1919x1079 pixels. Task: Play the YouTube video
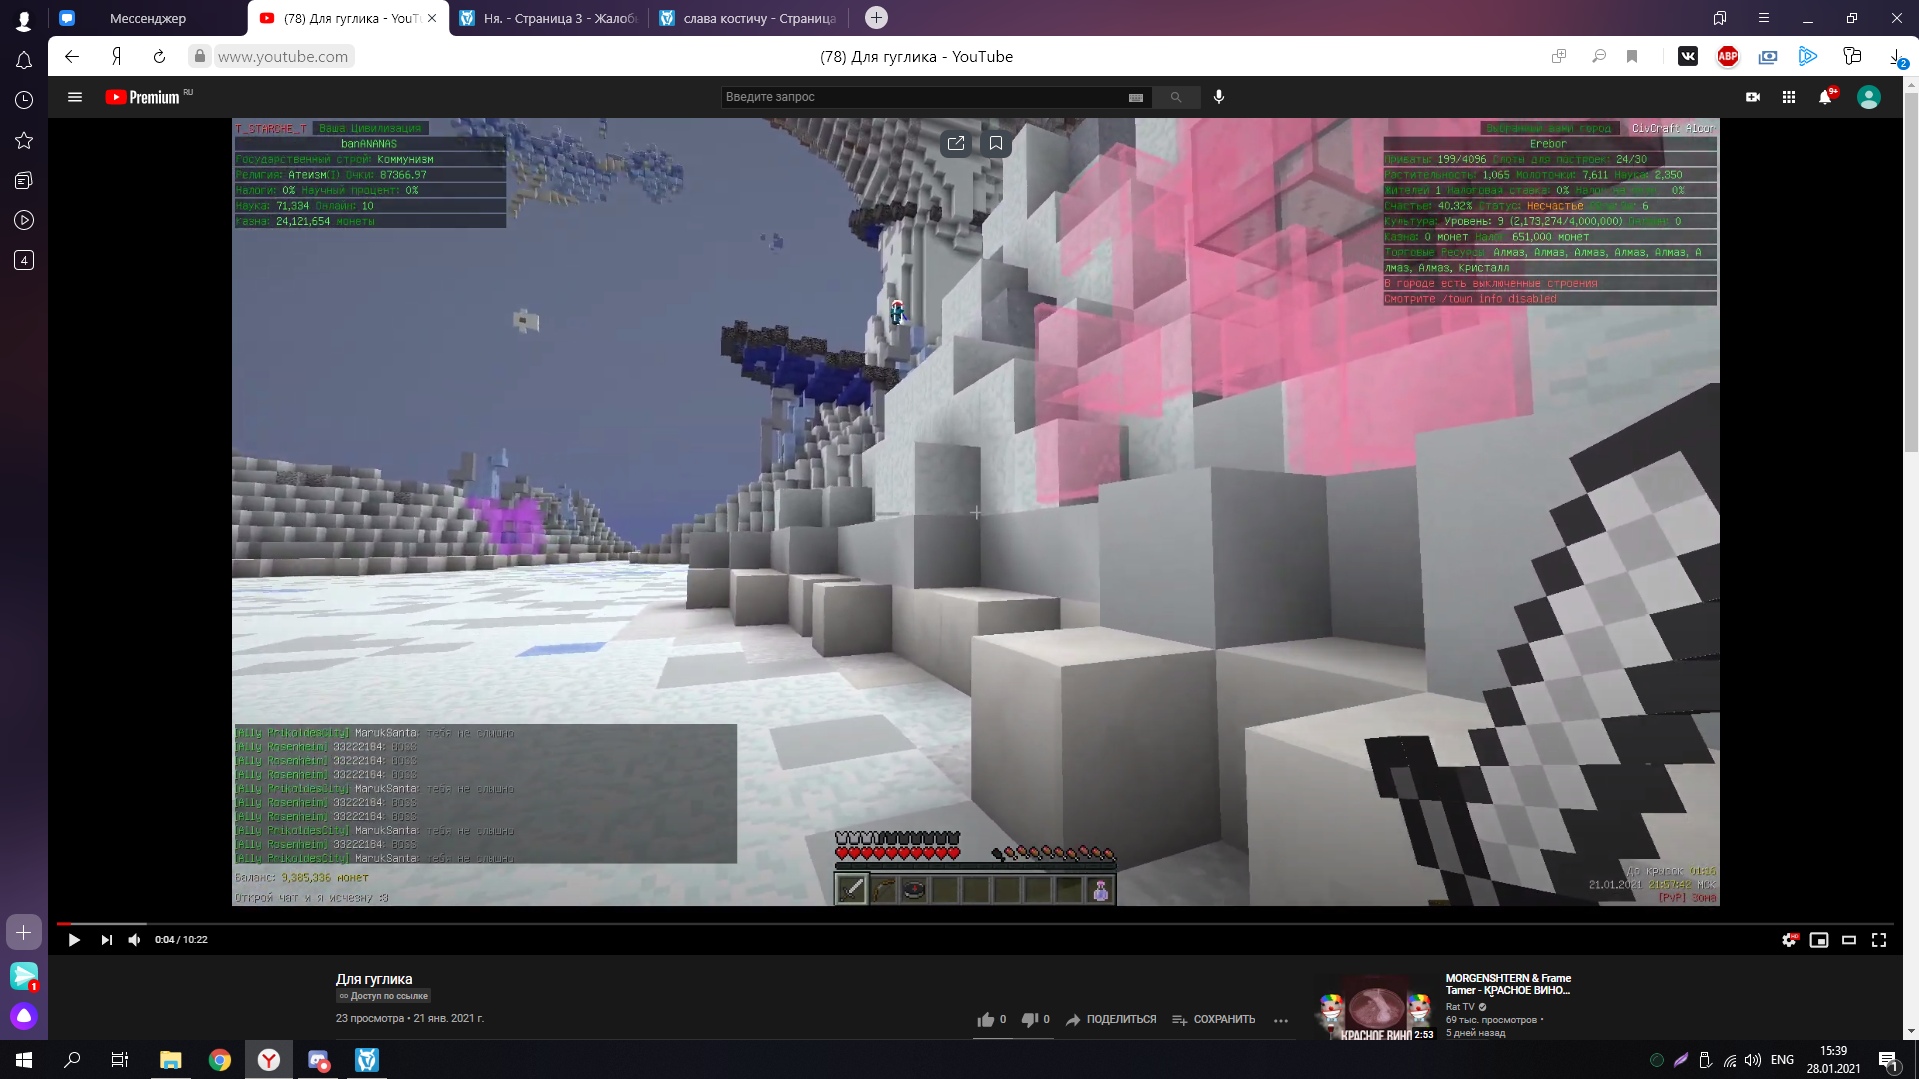tap(74, 940)
